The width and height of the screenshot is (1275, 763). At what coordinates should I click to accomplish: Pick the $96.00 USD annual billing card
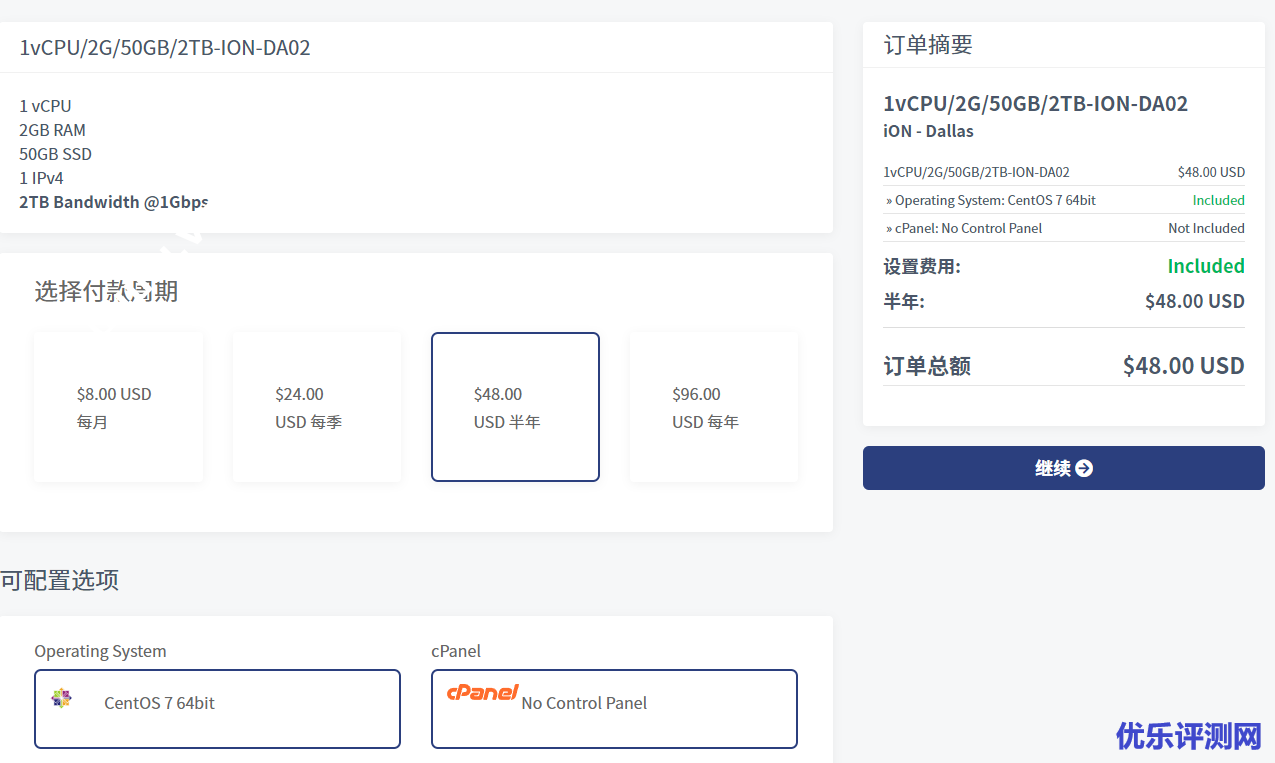tap(714, 407)
